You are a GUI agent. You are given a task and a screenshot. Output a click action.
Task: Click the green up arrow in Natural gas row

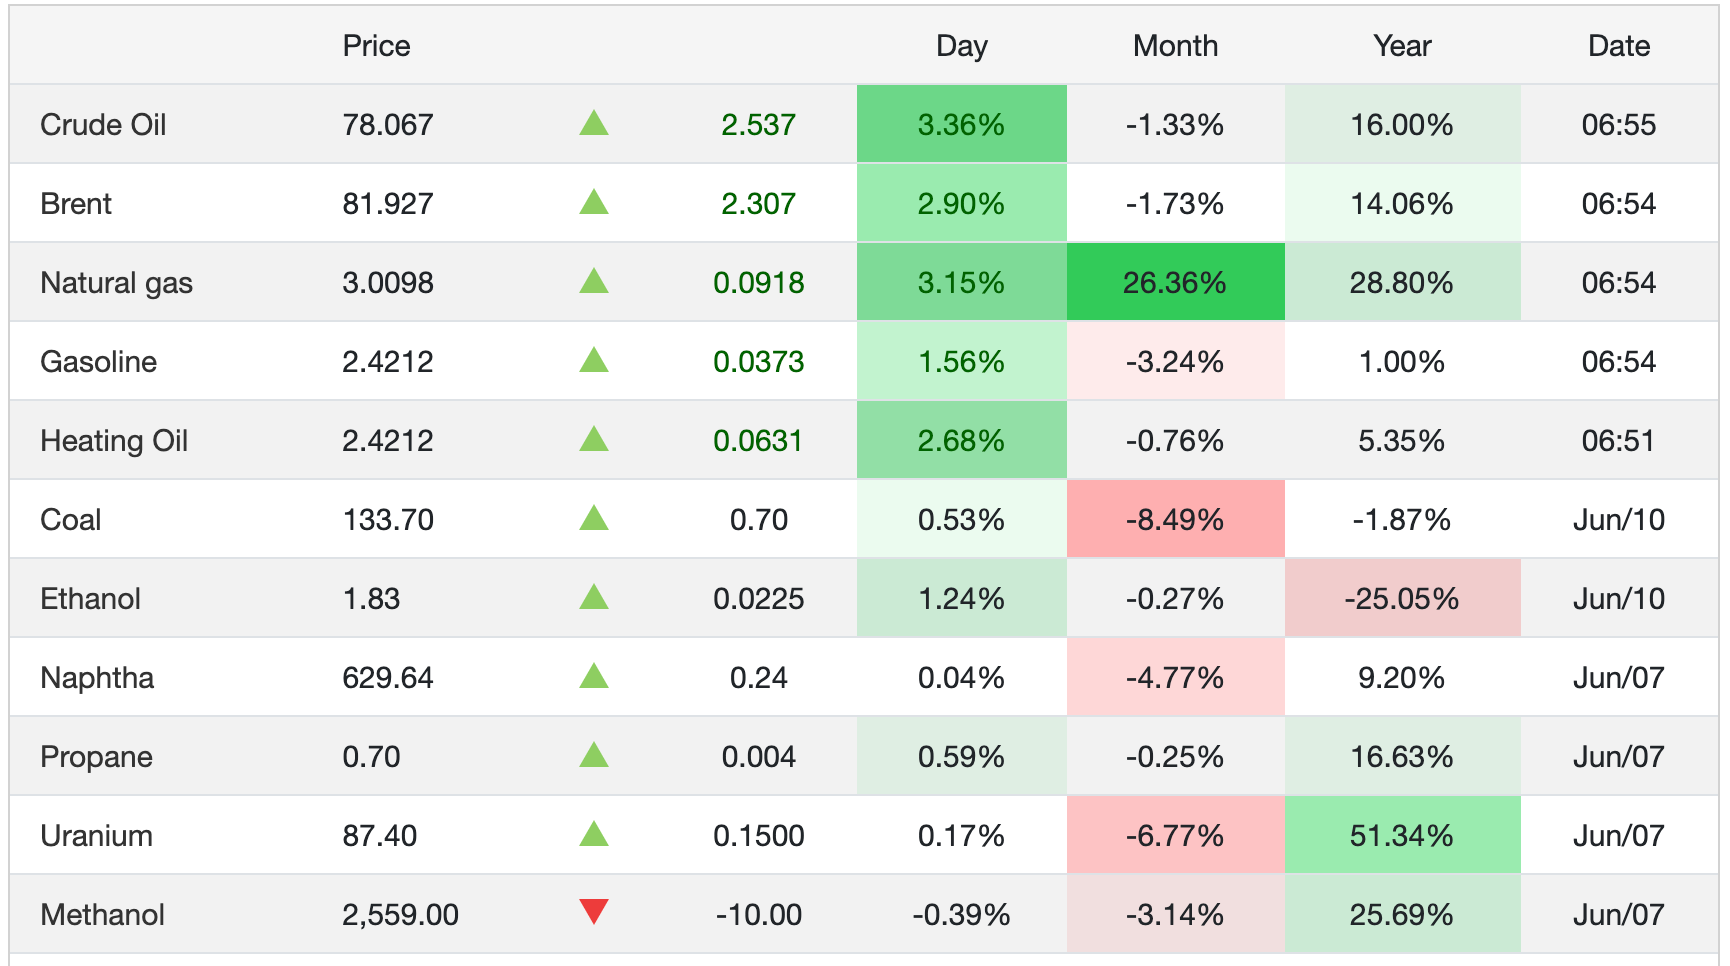click(594, 281)
